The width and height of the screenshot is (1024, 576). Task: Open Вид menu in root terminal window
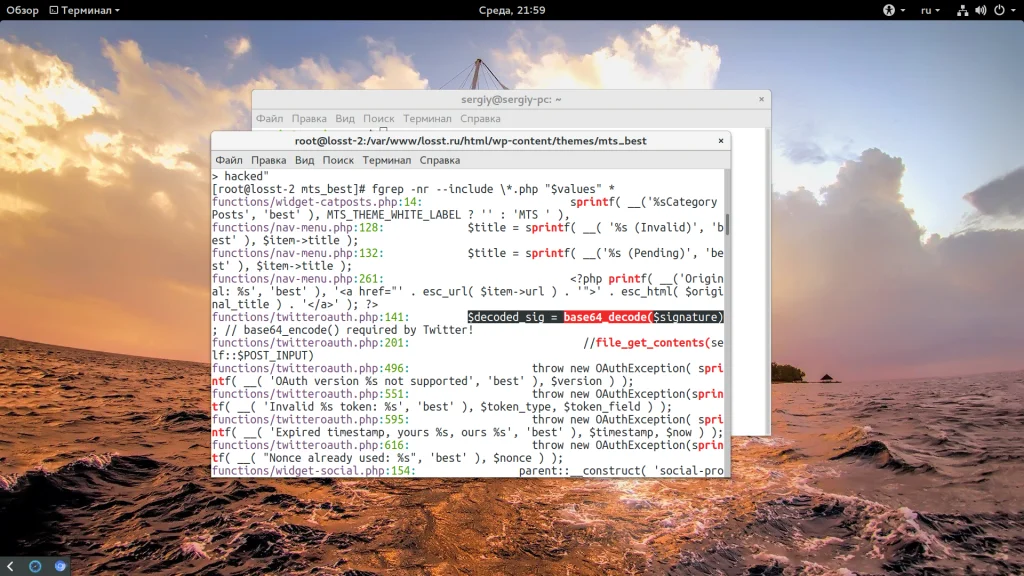coord(304,160)
